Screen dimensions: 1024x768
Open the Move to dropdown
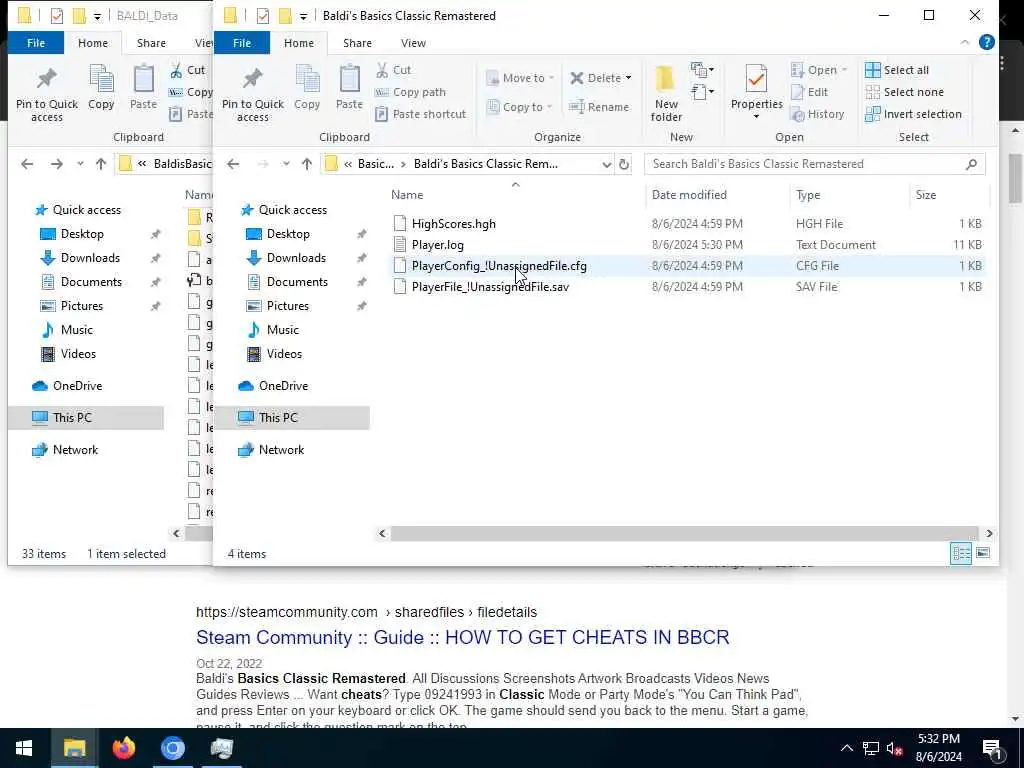coord(520,78)
